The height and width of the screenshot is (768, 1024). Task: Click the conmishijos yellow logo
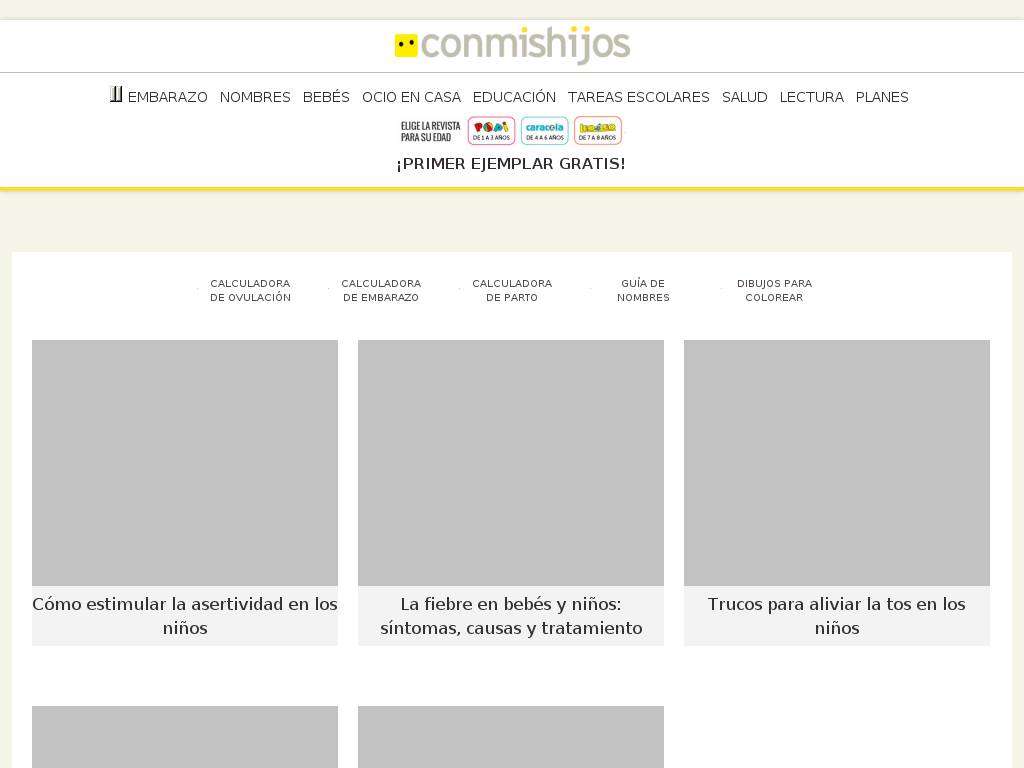pos(512,45)
